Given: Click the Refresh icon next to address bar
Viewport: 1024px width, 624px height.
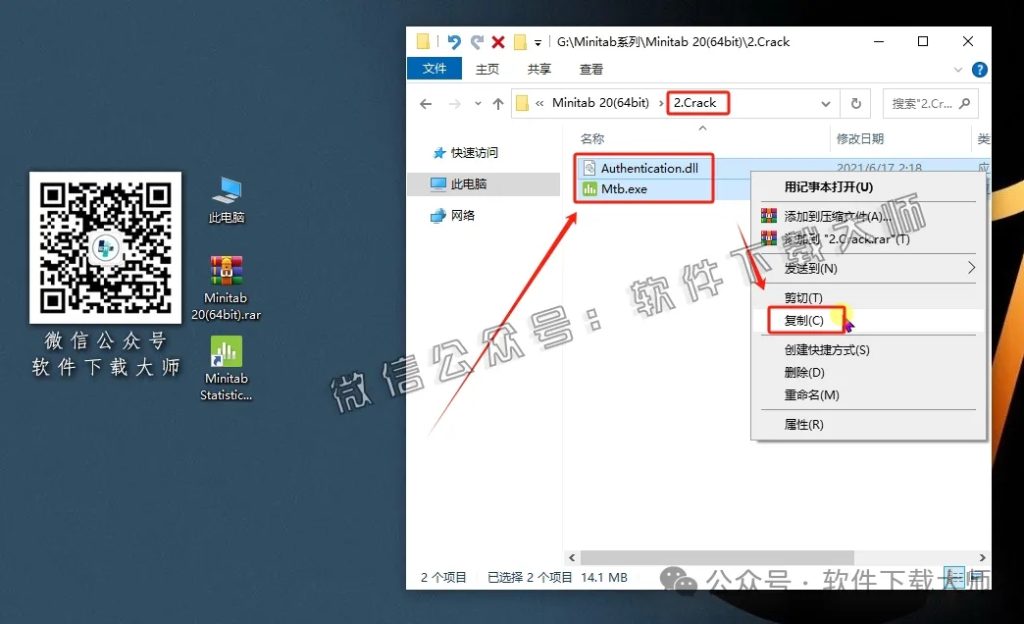Looking at the screenshot, I should (x=857, y=103).
